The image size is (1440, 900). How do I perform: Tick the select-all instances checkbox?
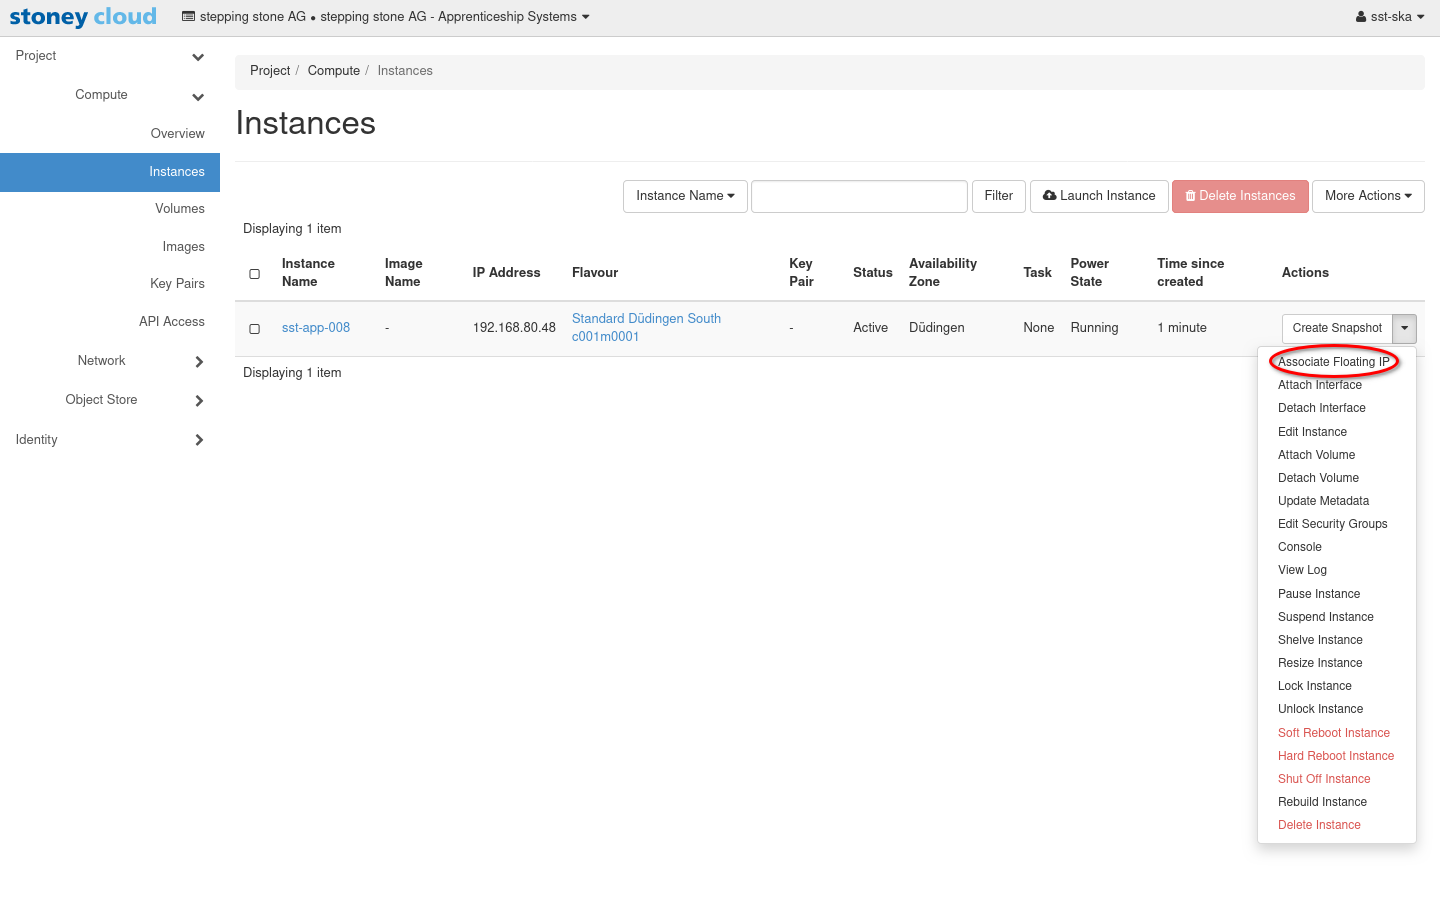click(x=255, y=274)
